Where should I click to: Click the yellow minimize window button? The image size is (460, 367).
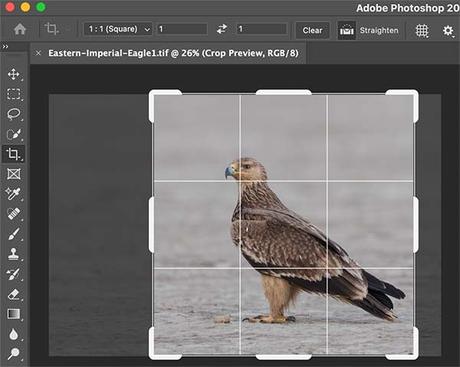25,7
